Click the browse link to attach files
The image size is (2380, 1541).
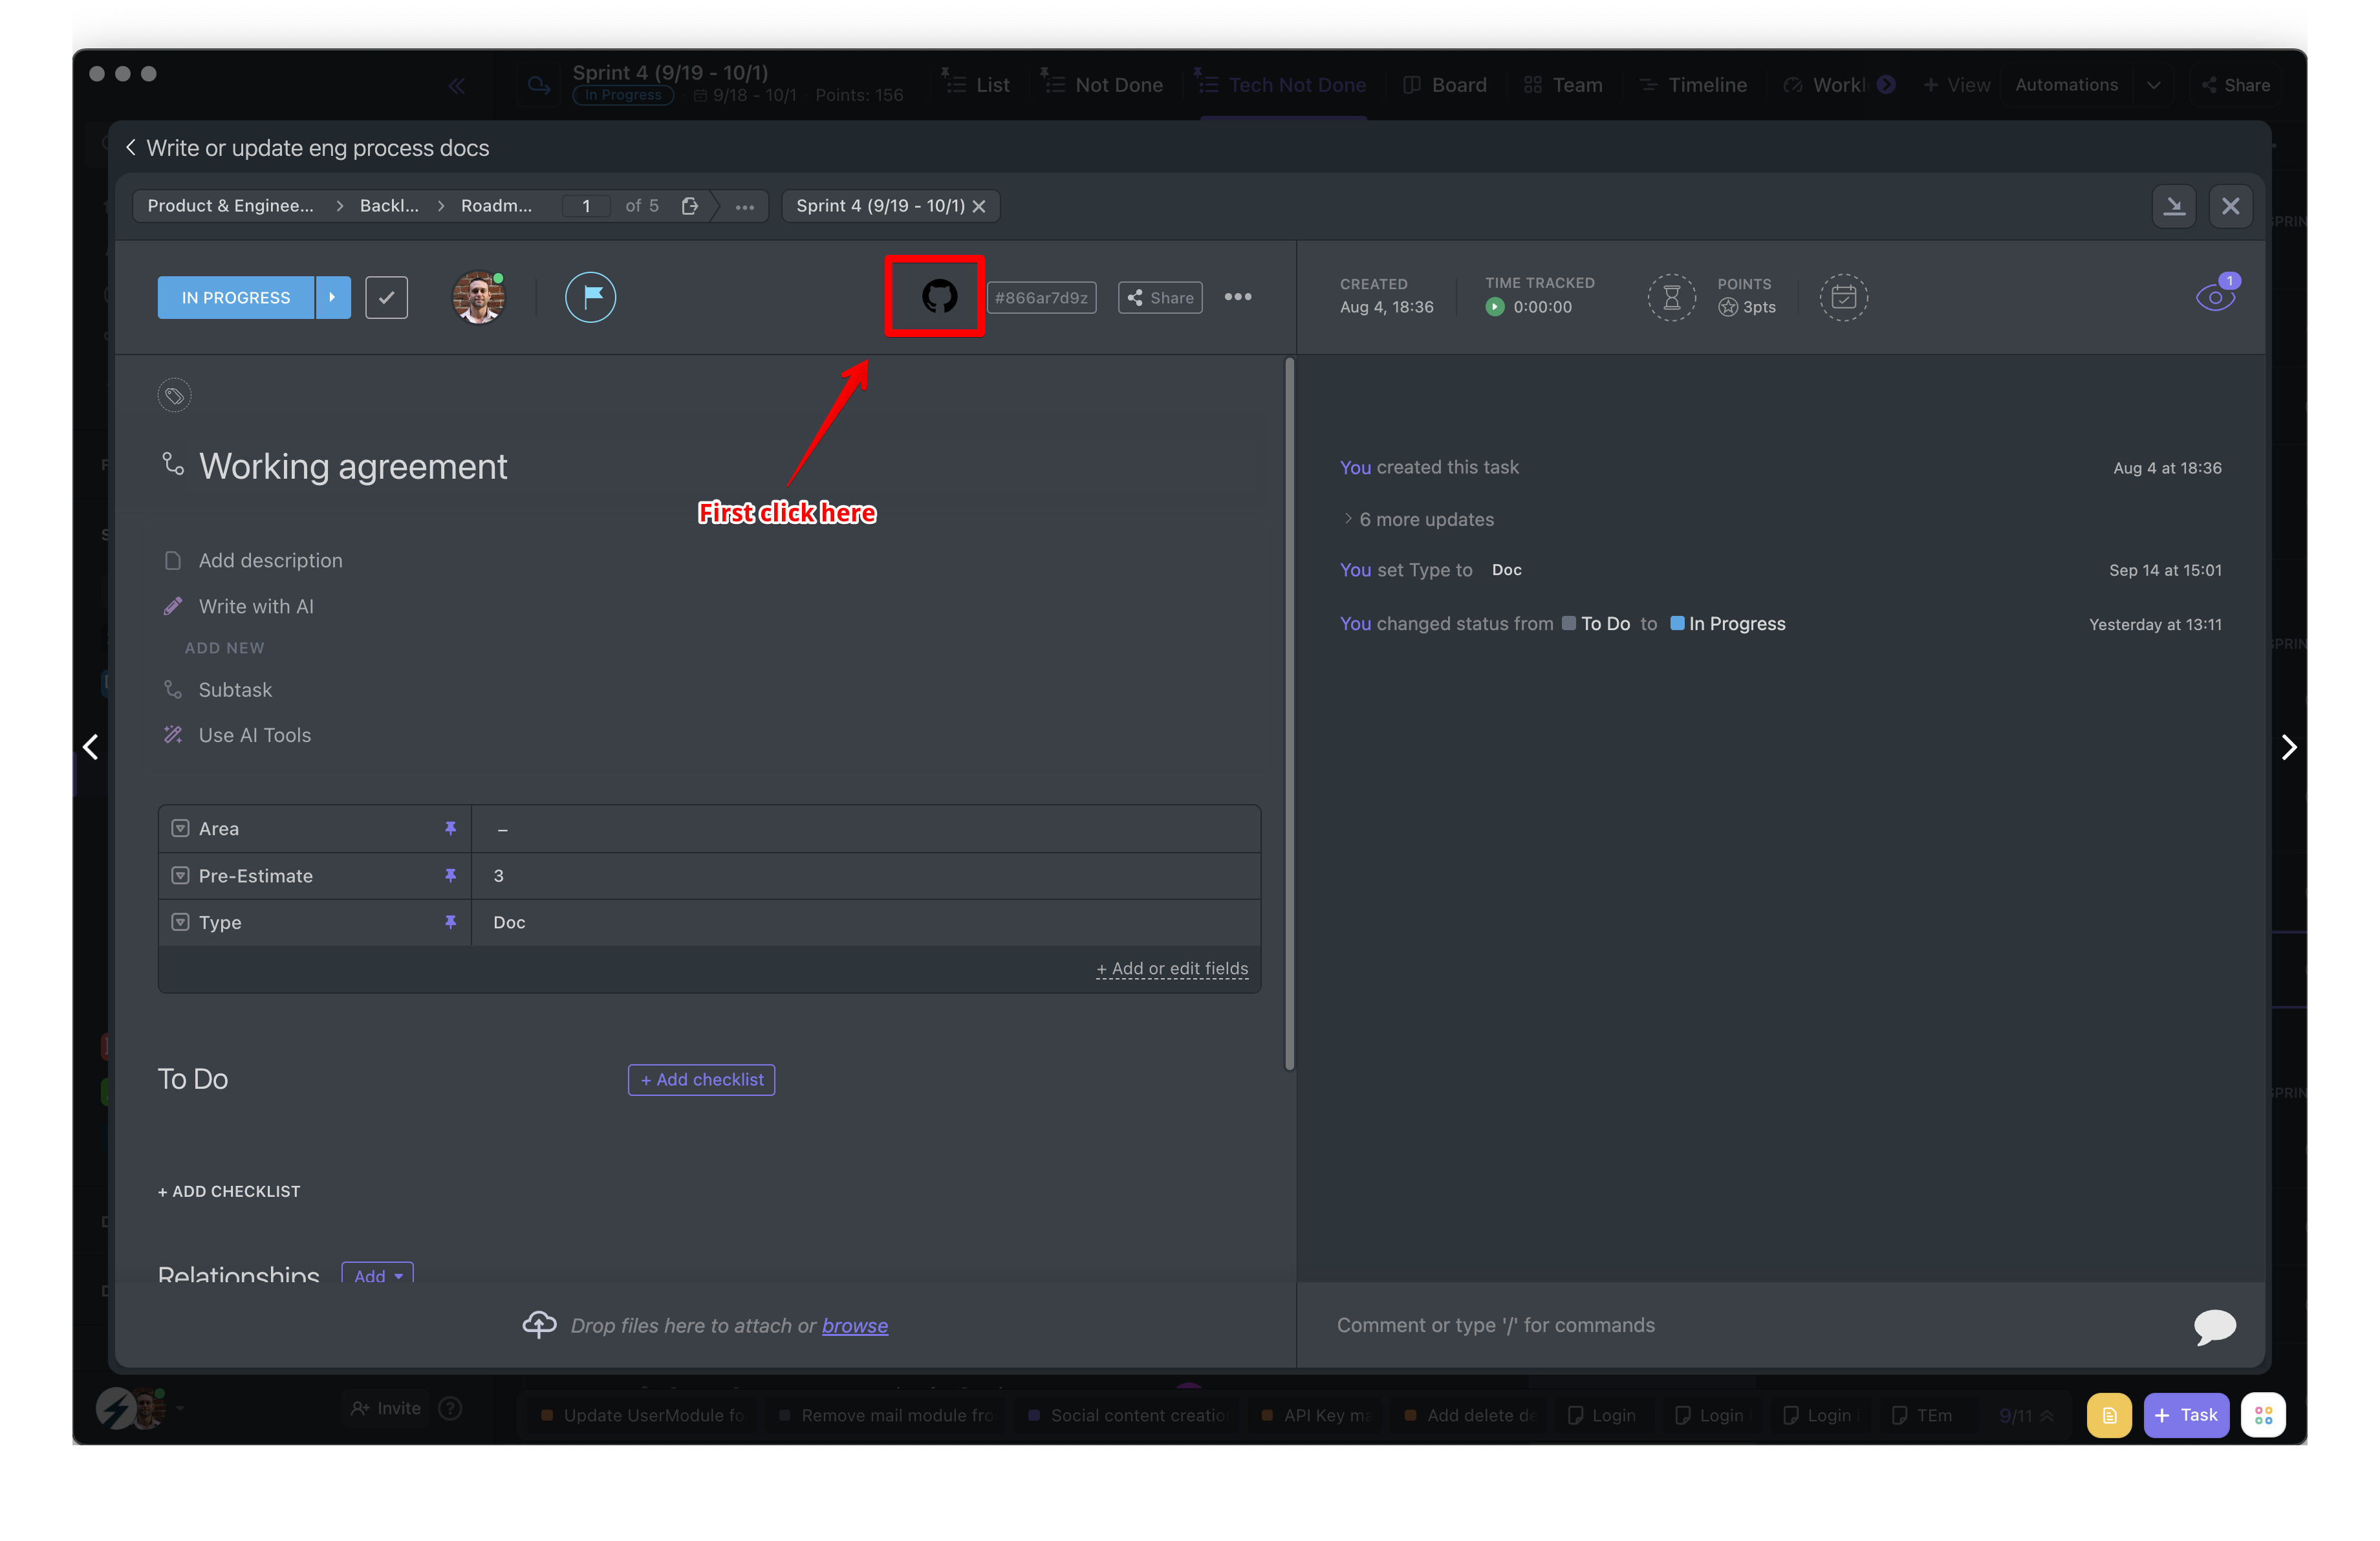point(854,1325)
